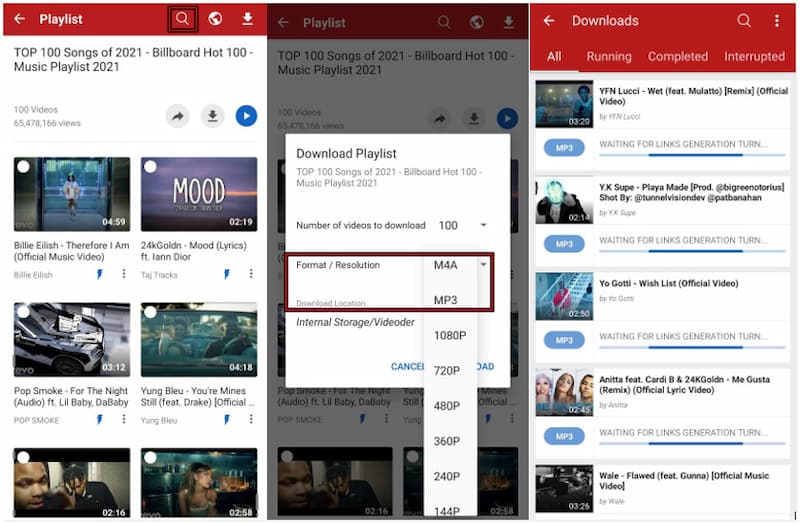Image resolution: width=800 pixels, height=524 pixels.
Task: Click Internal Storage/Videoder download location
Action: tap(355, 322)
